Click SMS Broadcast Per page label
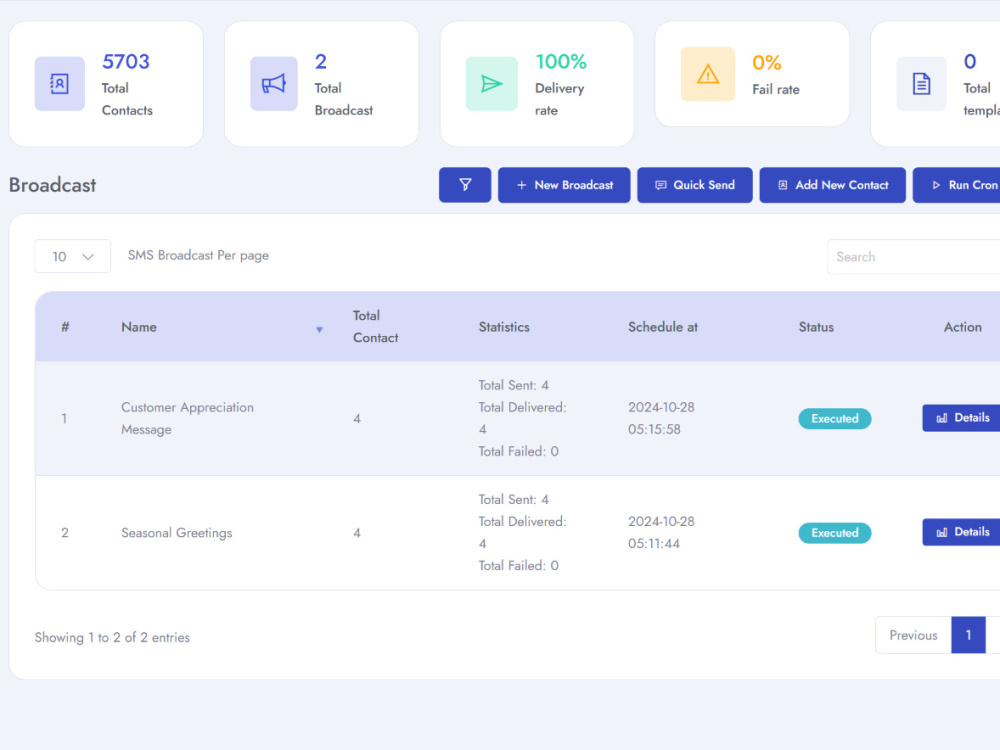Image resolution: width=1000 pixels, height=750 pixels. (x=198, y=255)
